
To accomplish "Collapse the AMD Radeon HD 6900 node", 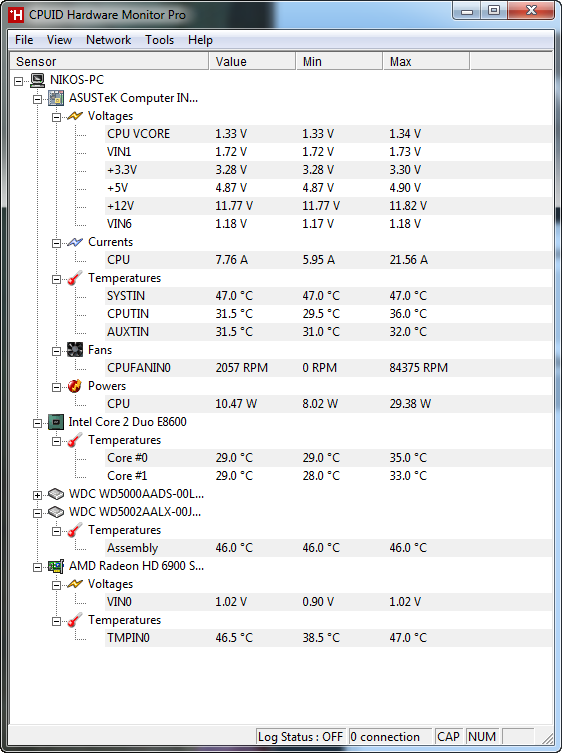I will [x=37, y=567].
